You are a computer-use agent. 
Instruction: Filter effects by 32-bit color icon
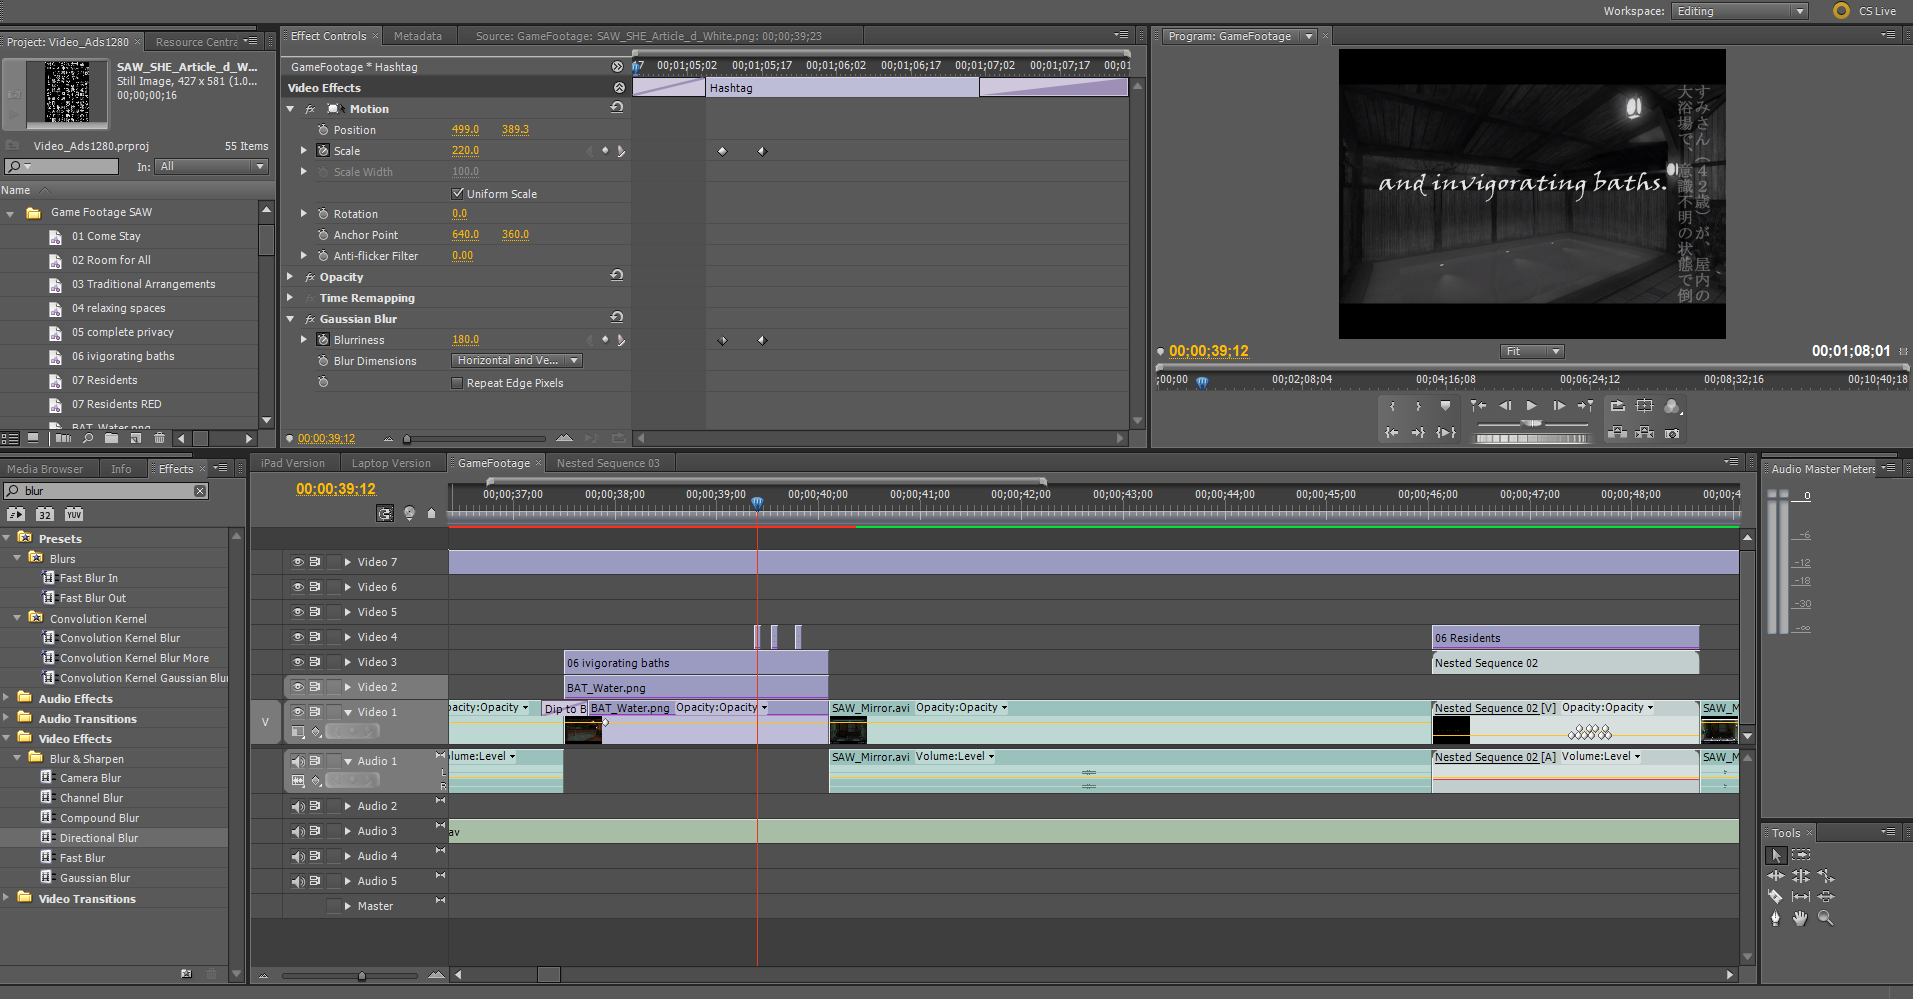(x=45, y=514)
